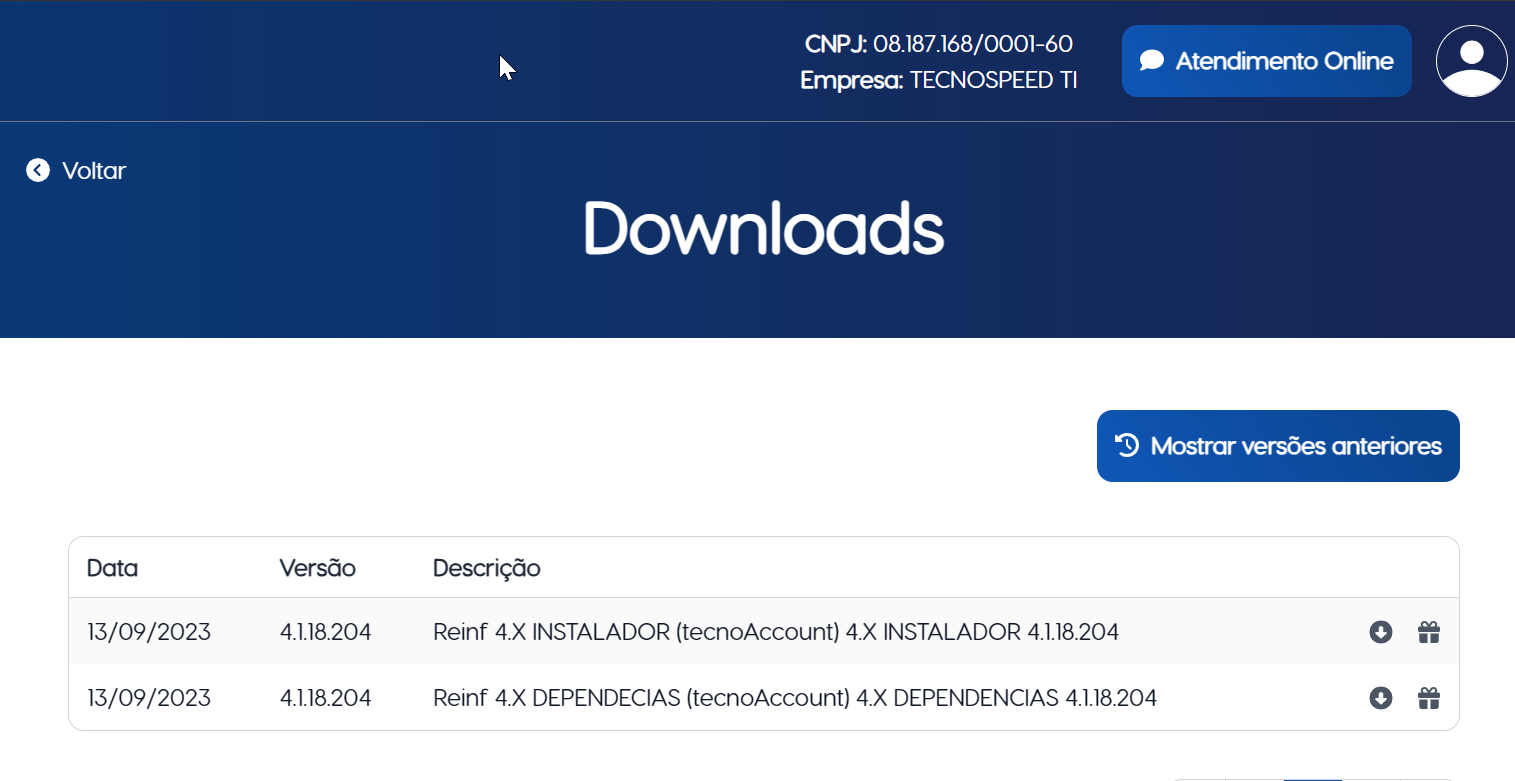
Task: Download the Reinf 4.X DEPENDECIAS file
Action: [1381, 698]
